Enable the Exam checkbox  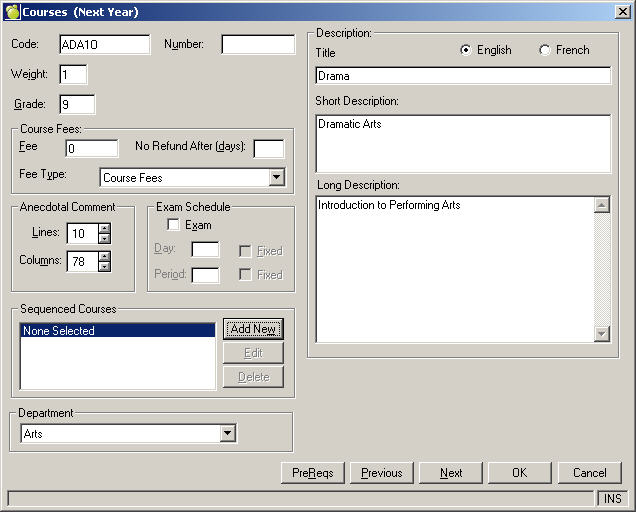(173, 225)
